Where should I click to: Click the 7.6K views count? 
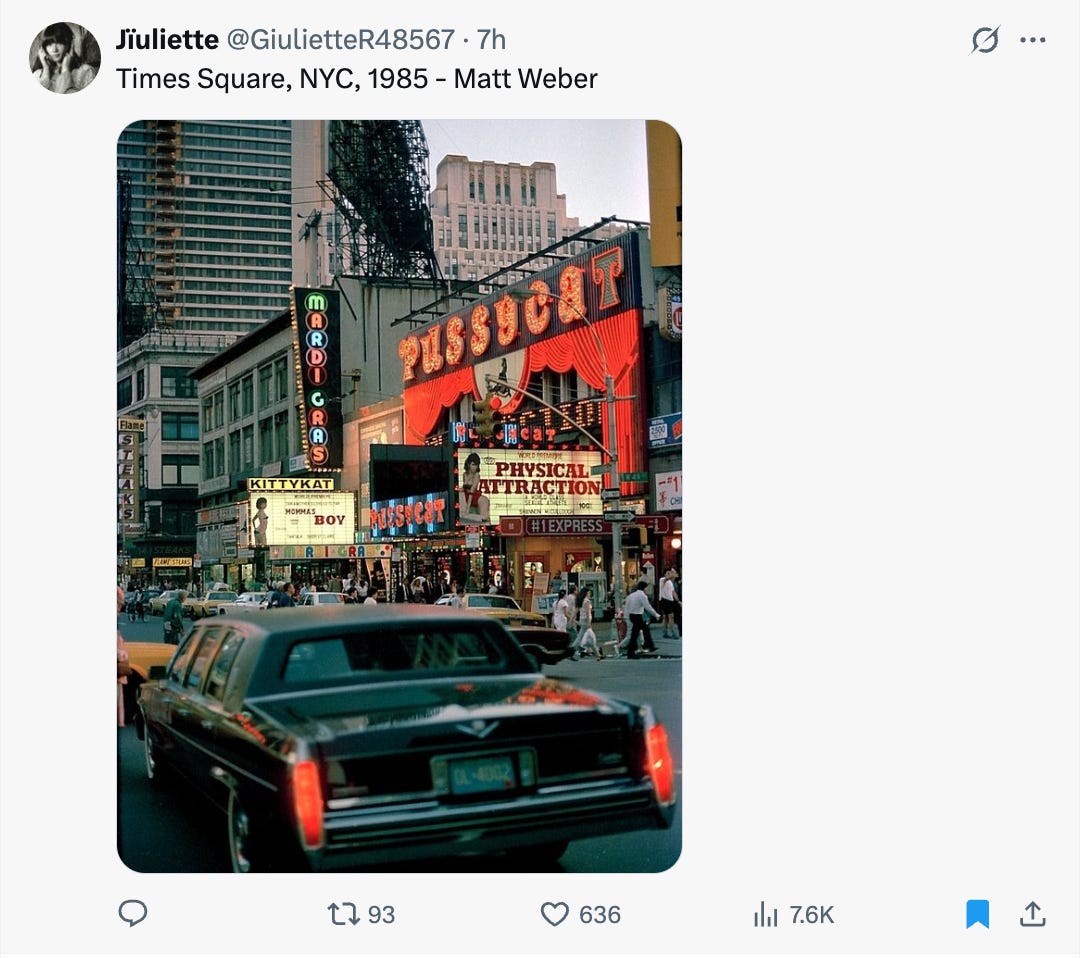811,915
